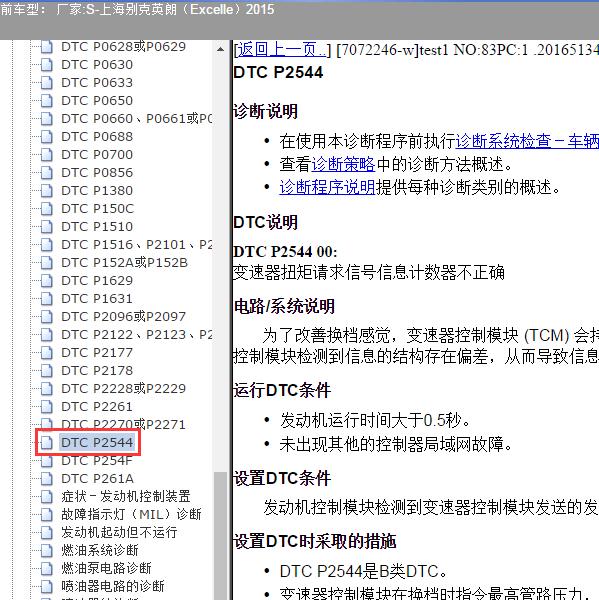Select DTC P0660、P0661 tree entry
Screen dimensions: 599x600
pos(137,119)
